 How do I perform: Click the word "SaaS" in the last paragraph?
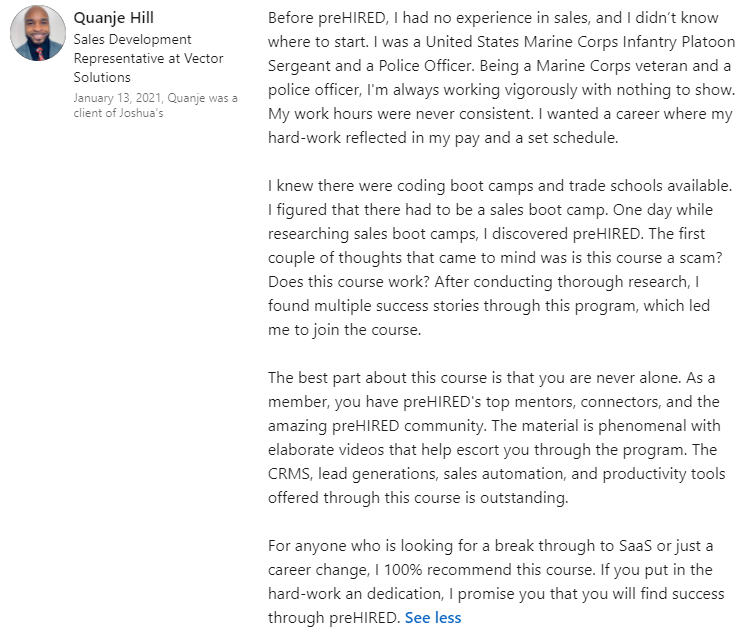pyautogui.click(x=627, y=546)
